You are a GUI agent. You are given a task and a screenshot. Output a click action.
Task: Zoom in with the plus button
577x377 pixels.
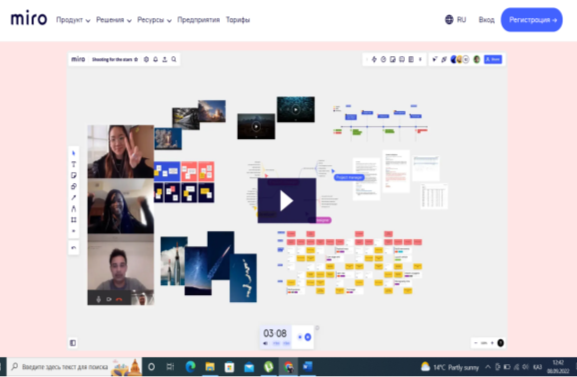[x=492, y=343]
